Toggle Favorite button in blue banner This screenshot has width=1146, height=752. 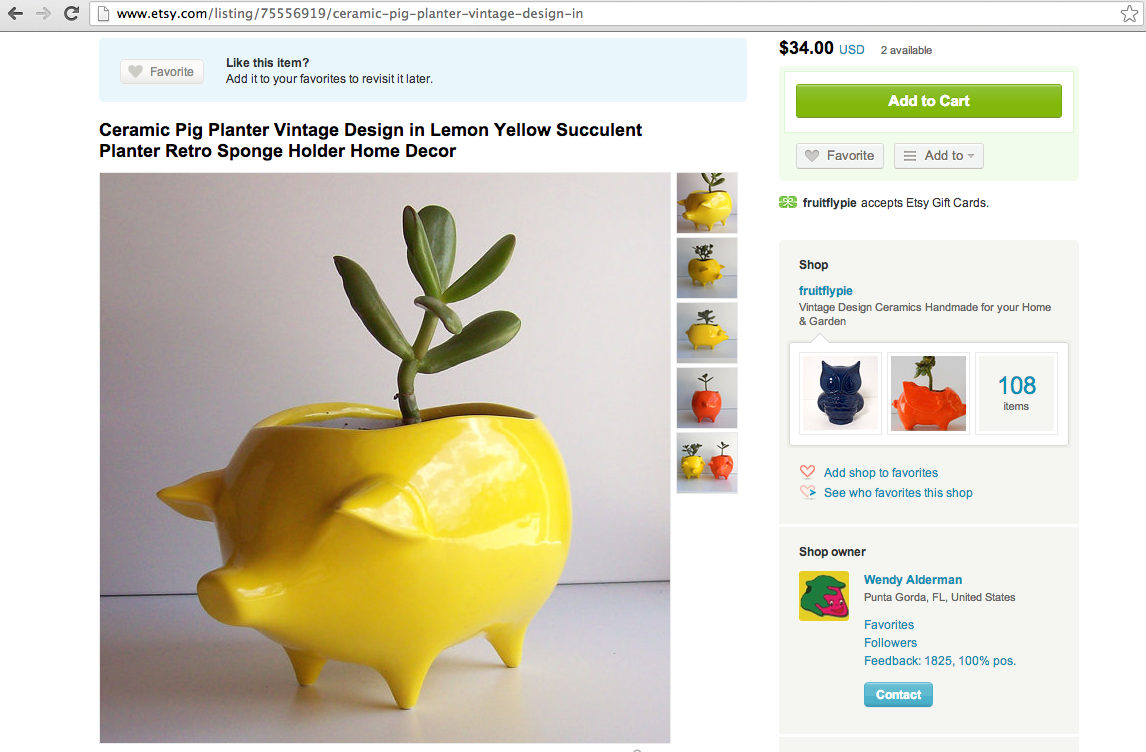[162, 72]
